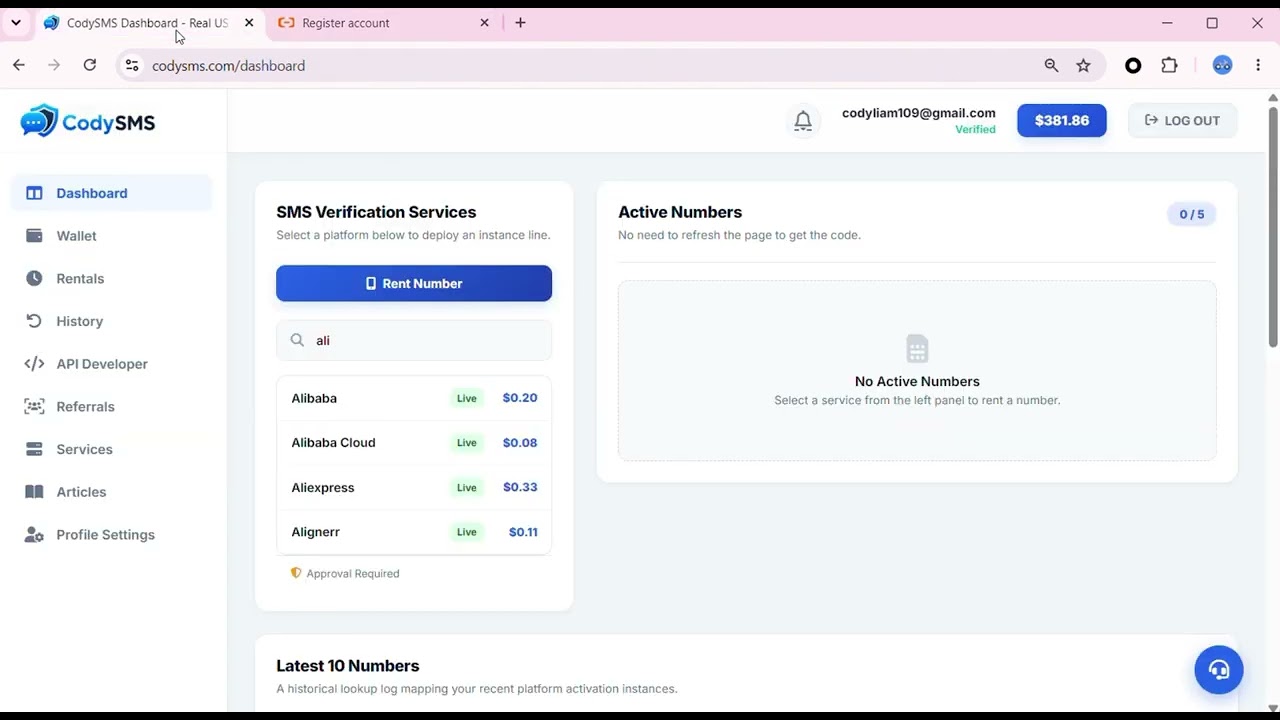Screen dimensions: 1280x720
Task: Open Rentals from the sidebar
Action: tap(112, 278)
